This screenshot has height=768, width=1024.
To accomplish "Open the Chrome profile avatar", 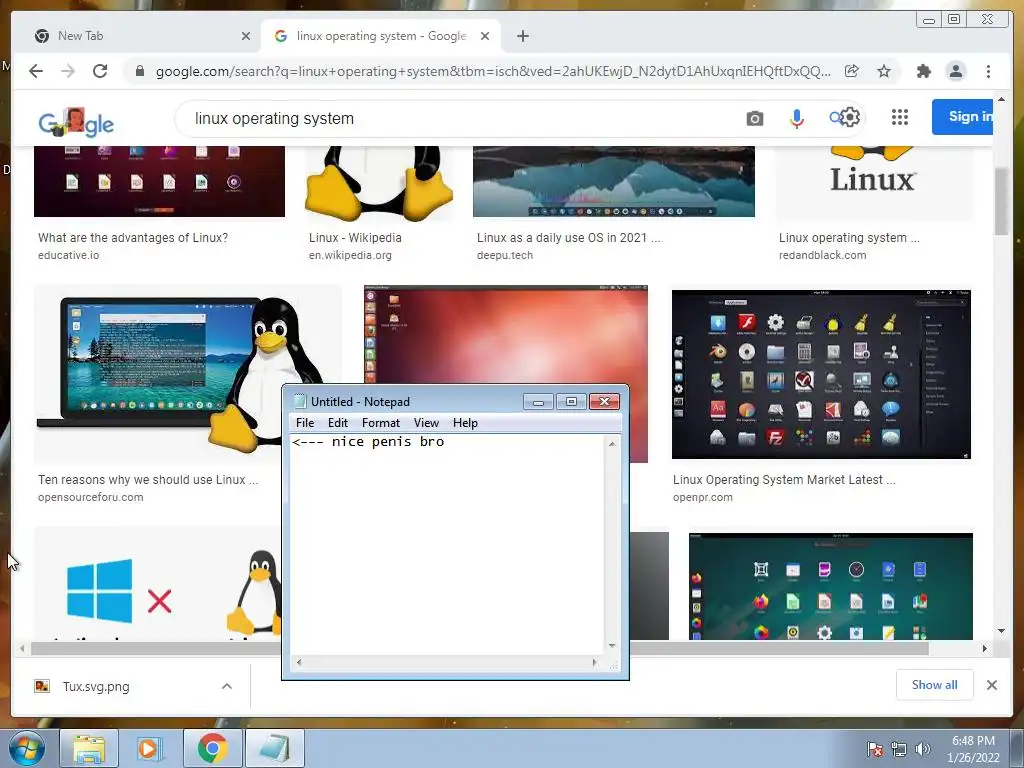I will tap(955, 71).
